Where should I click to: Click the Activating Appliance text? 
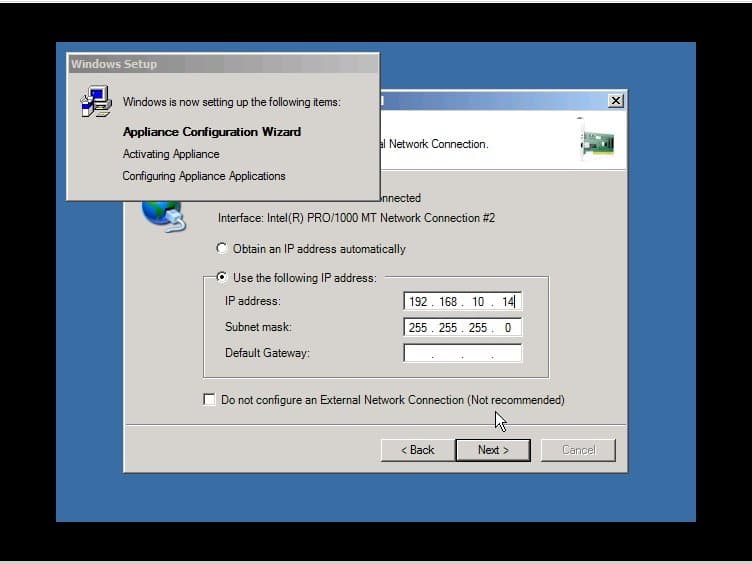(x=171, y=154)
